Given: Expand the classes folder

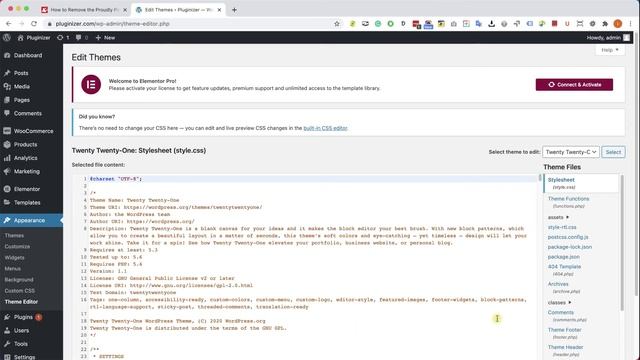Looking at the screenshot, I should [559, 302].
